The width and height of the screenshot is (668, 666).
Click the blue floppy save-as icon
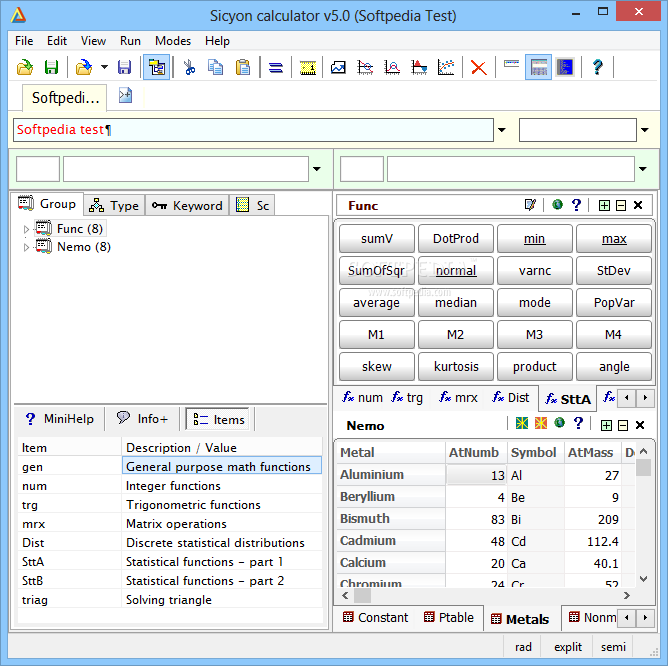click(124, 67)
